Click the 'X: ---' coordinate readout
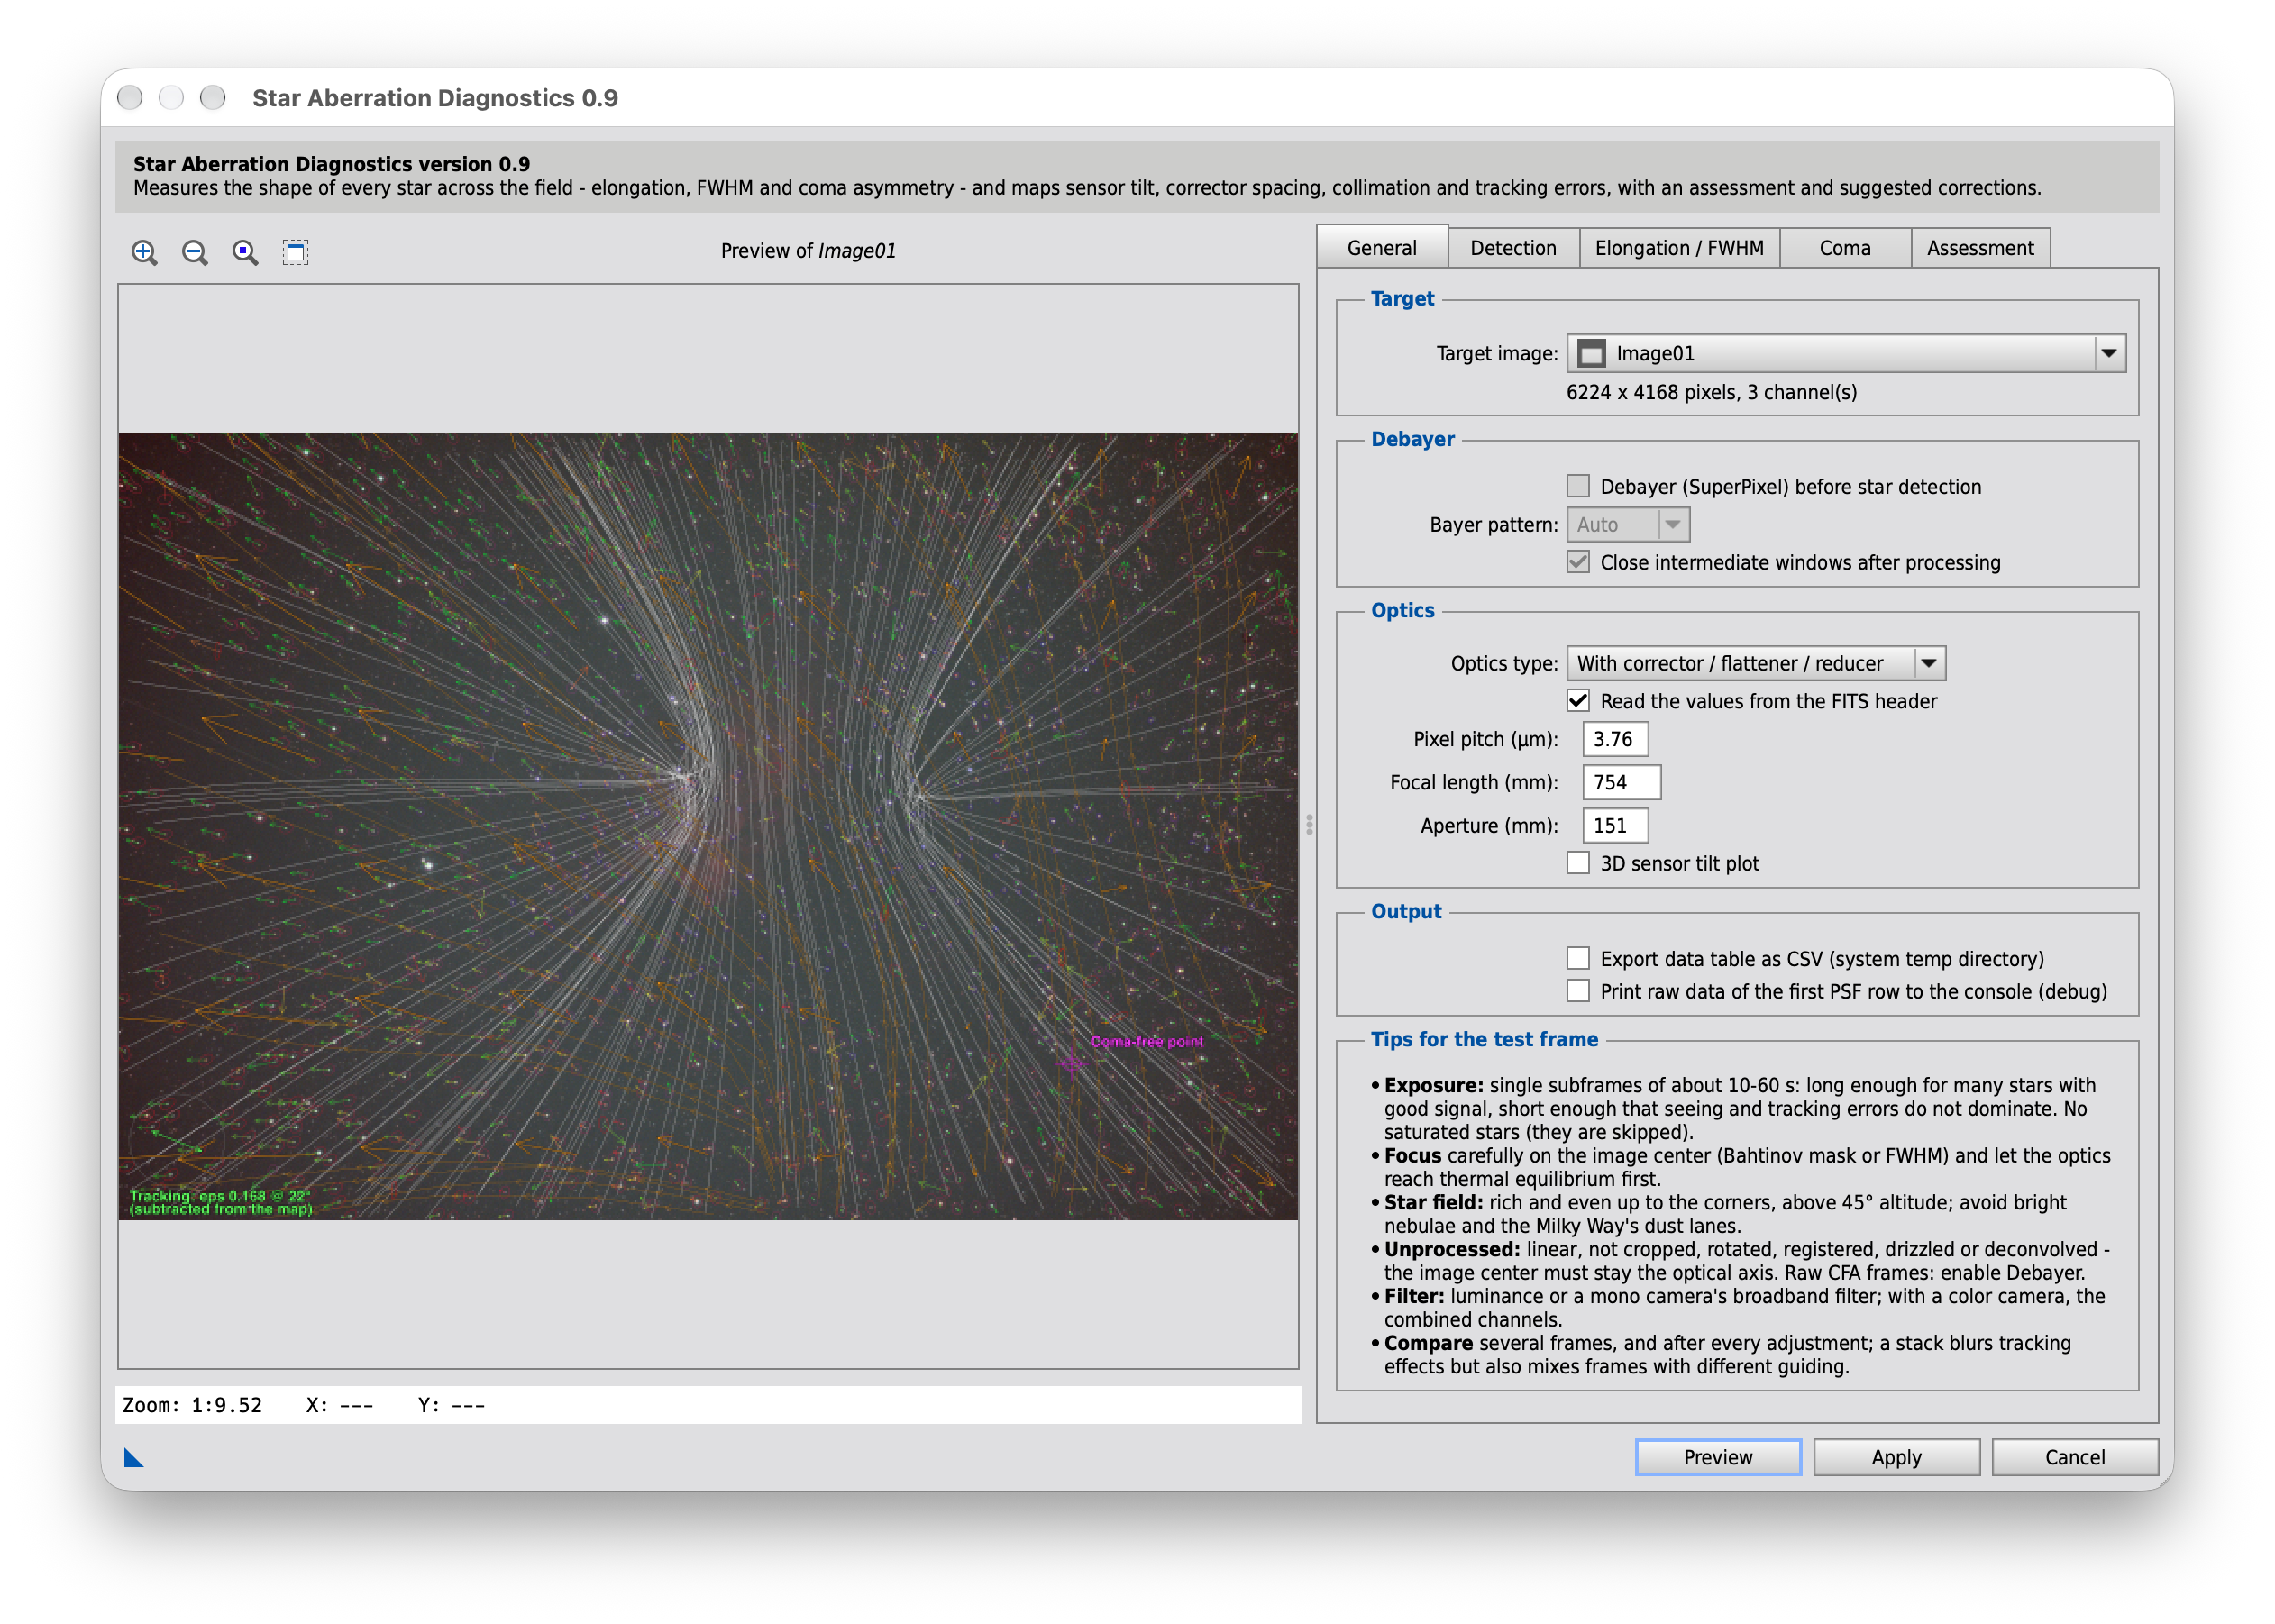The image size is (2275, 1624). (x=340, y=1405)
